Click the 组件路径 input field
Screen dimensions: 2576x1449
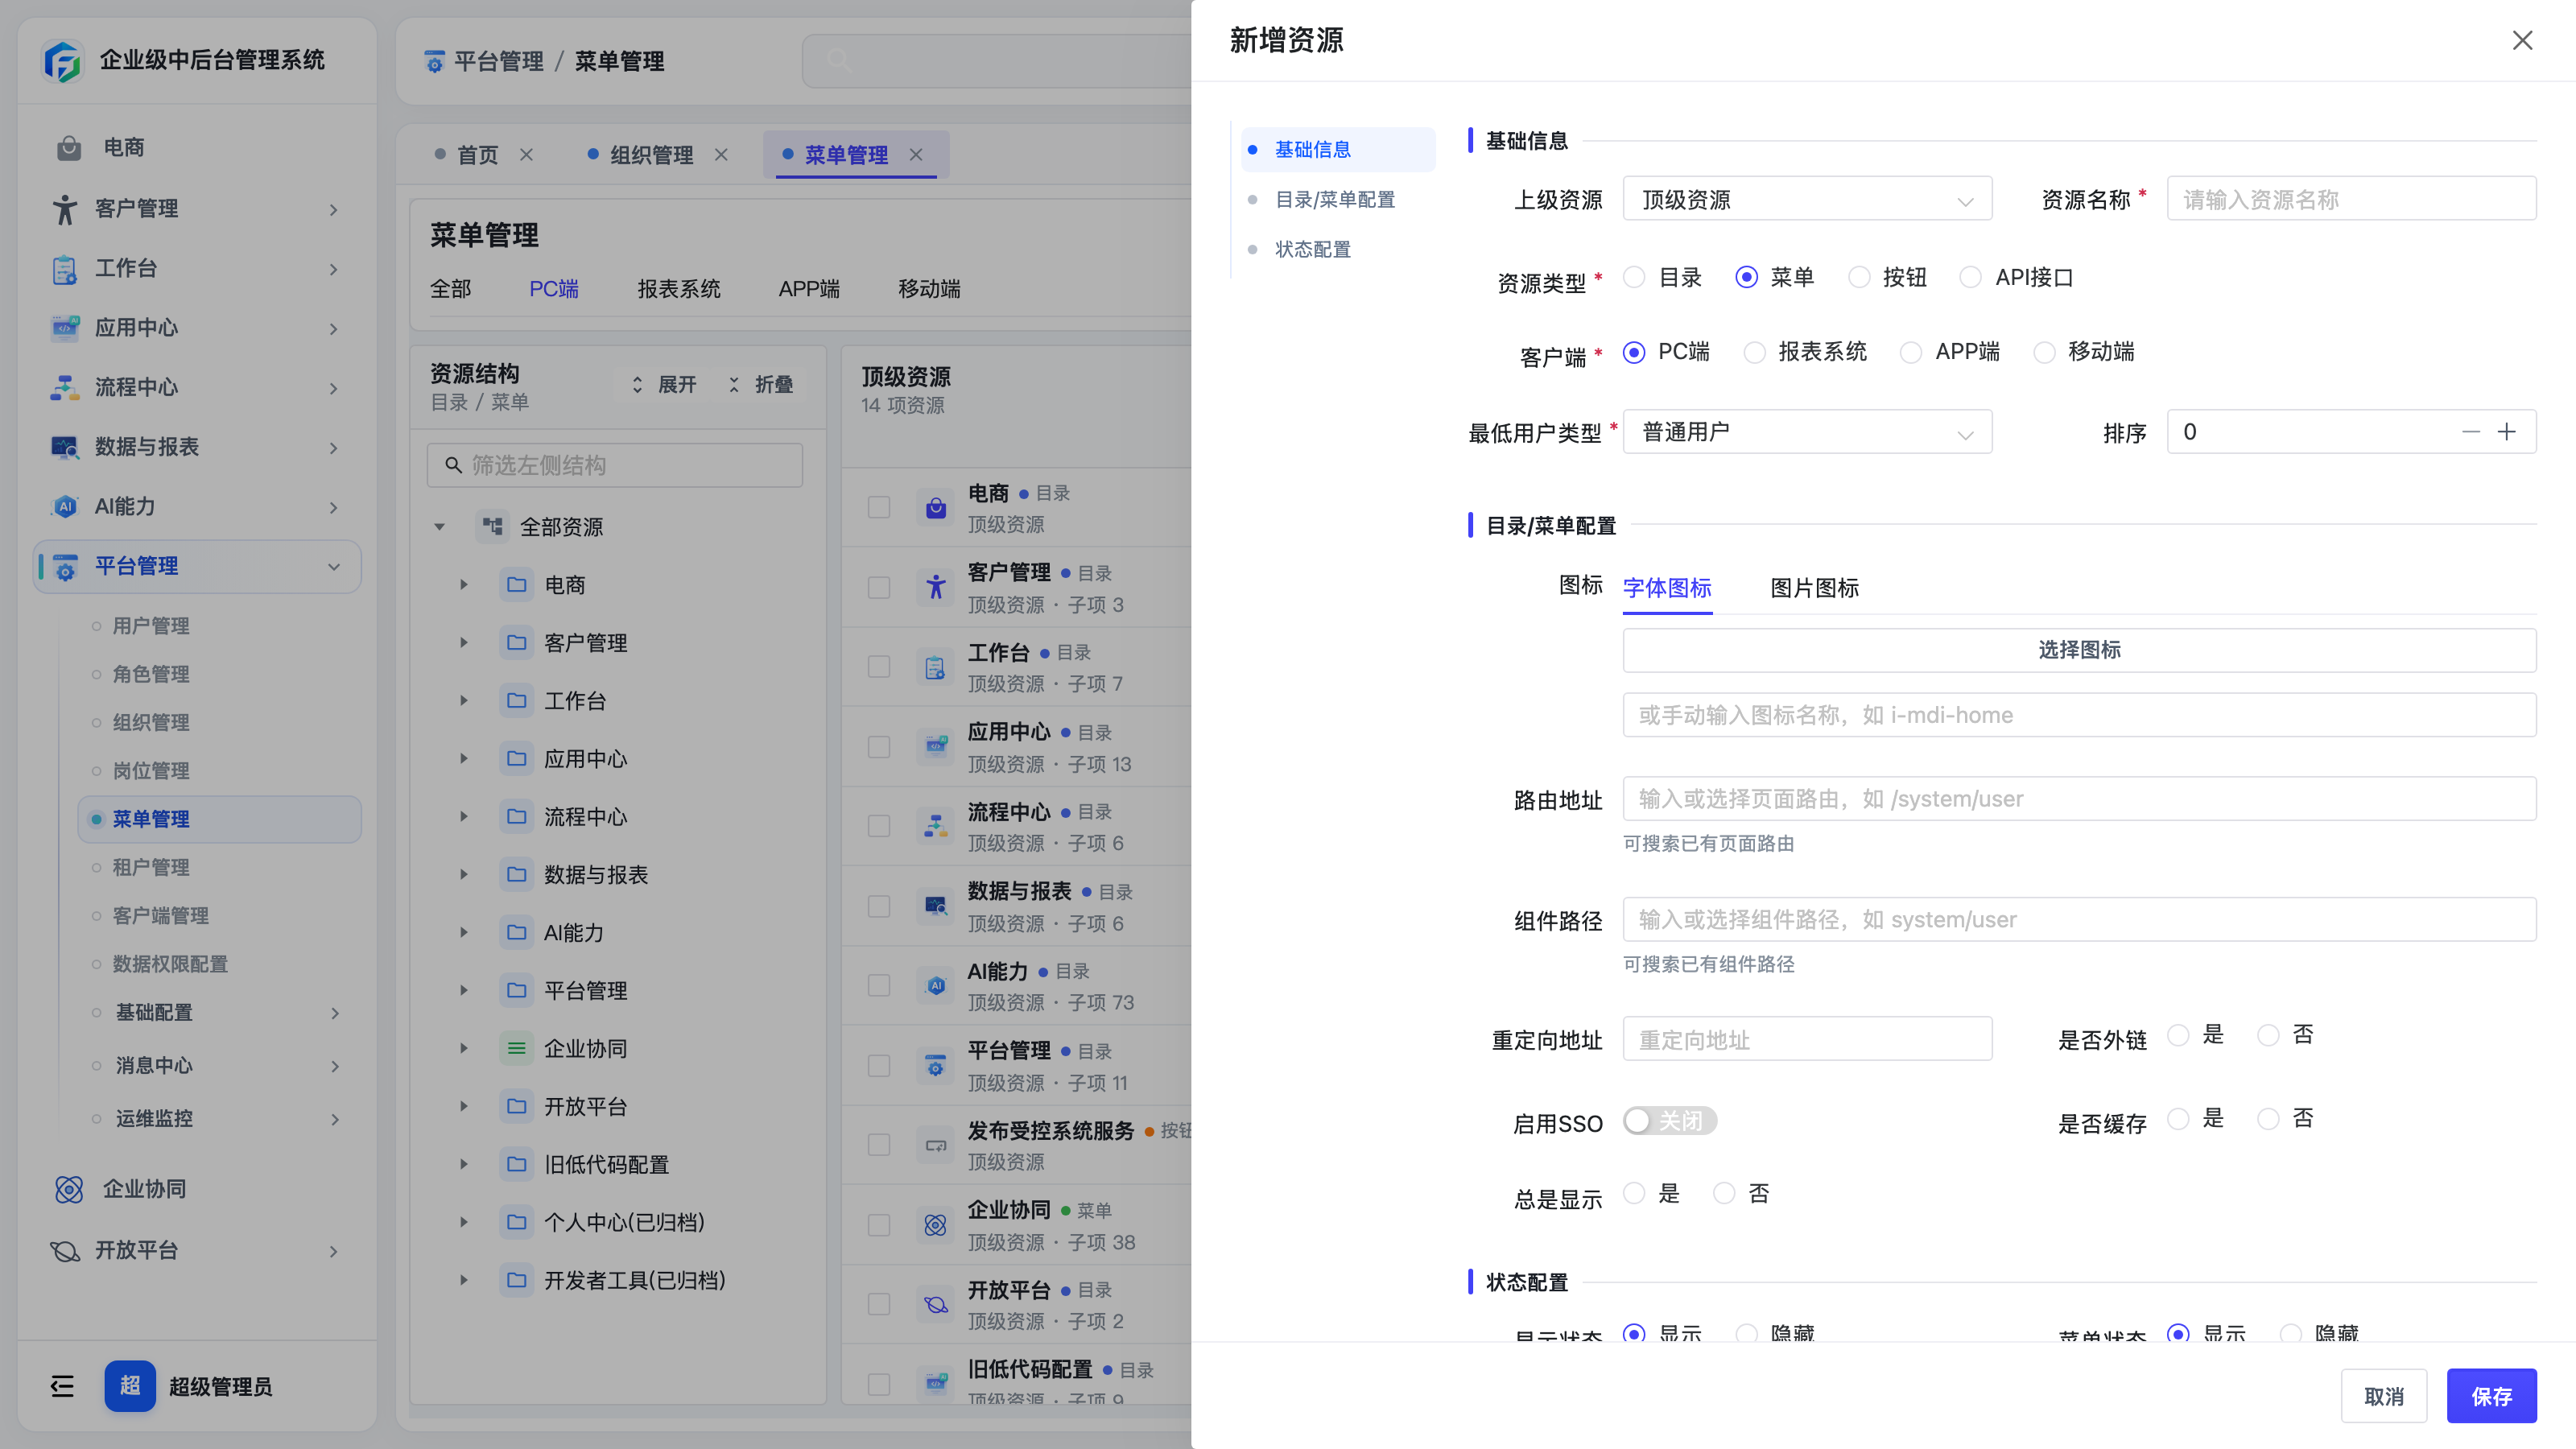[x=2079, y=919]
